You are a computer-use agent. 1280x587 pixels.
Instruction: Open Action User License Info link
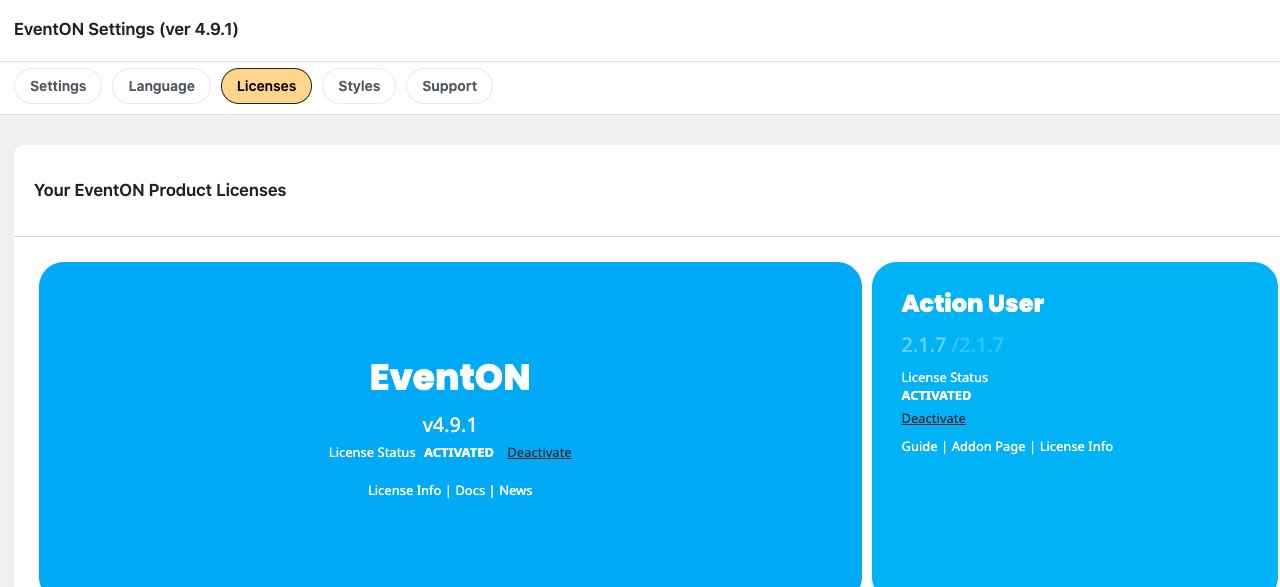coord(1076,447)
